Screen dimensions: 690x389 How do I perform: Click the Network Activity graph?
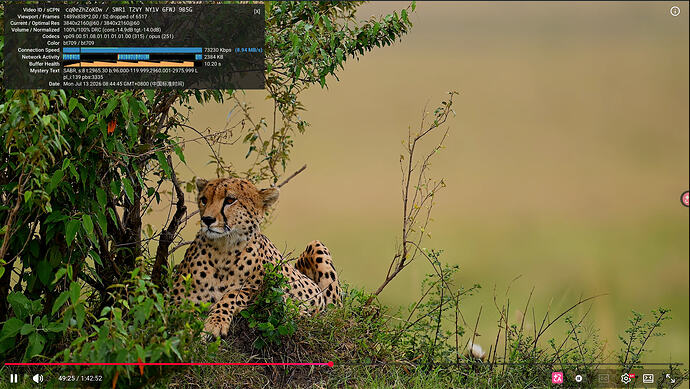click(132, 57)
